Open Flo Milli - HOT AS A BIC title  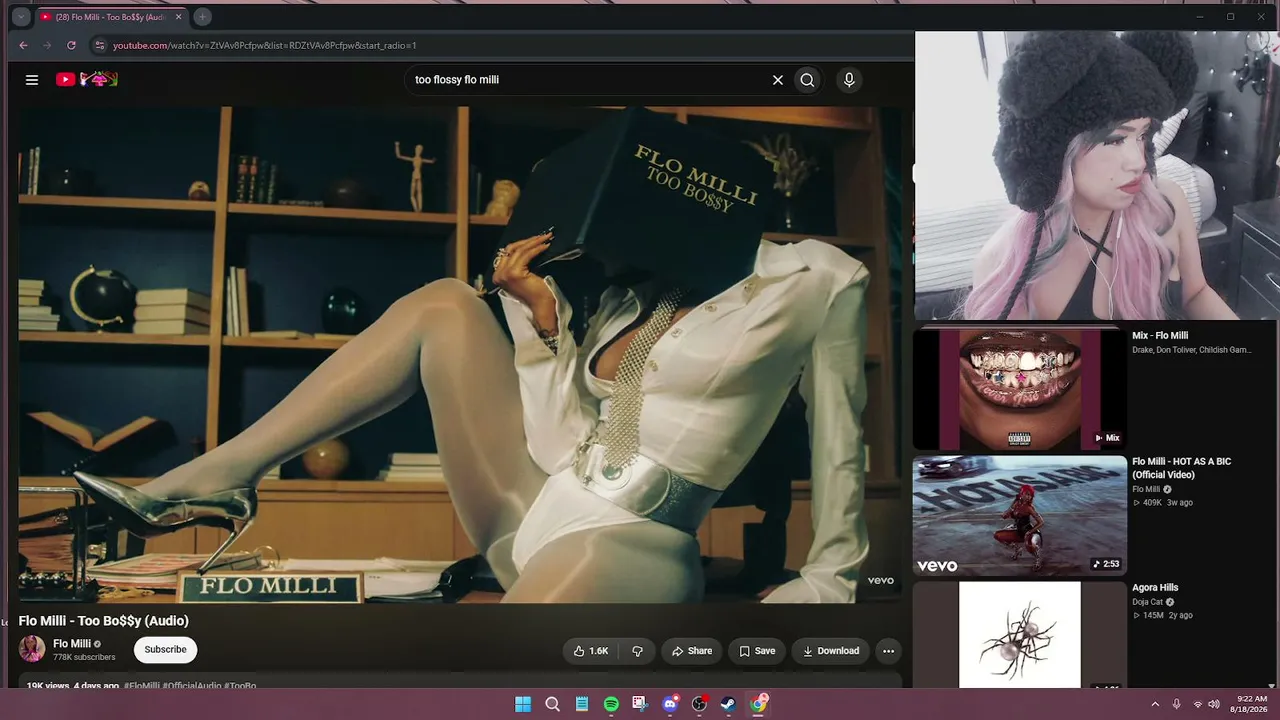[x=1182, y=468]
